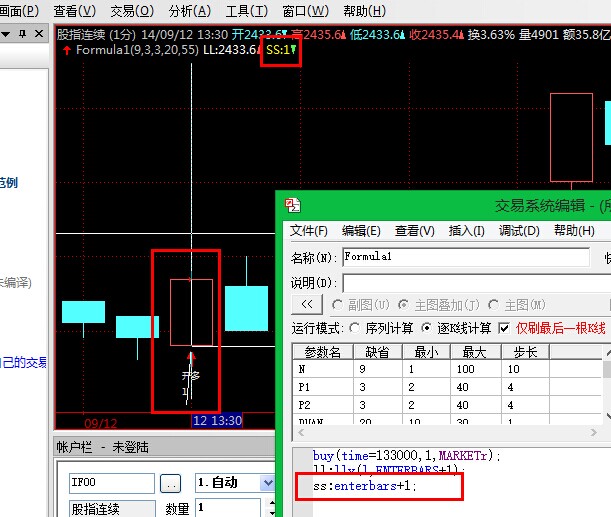611x517 pixels.
Task: Click parameter table scroll-left arrow
Action: [x=301, y=432]
